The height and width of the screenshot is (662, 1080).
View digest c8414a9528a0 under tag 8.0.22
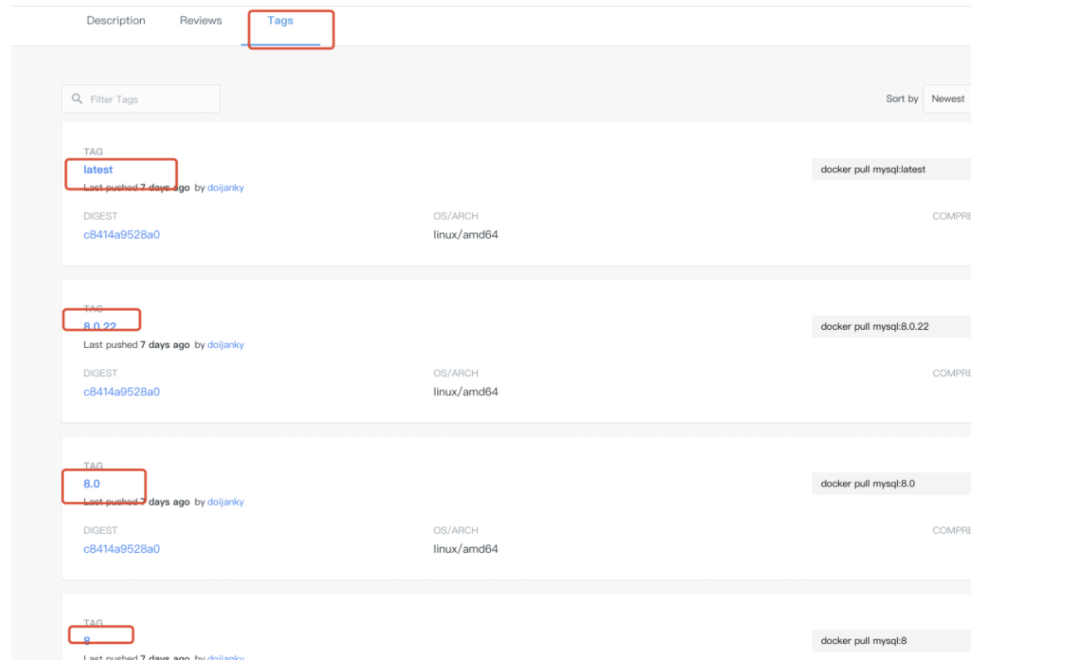tap(121, 392)
